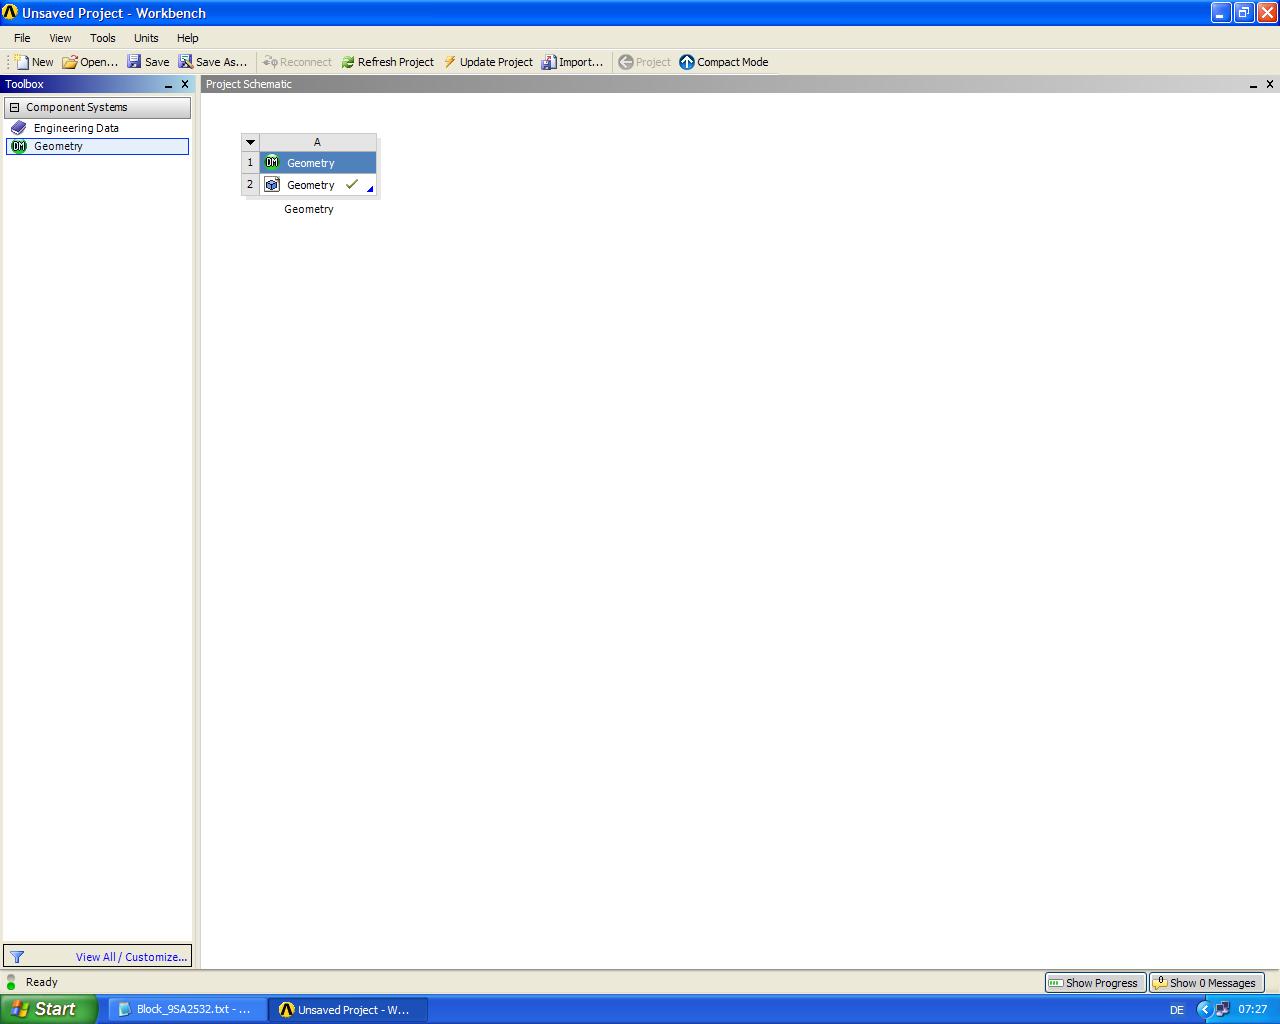Click the green checkmark status in row 2
The height and width of the screenshot is (1024, 1280).
[352, 185]
